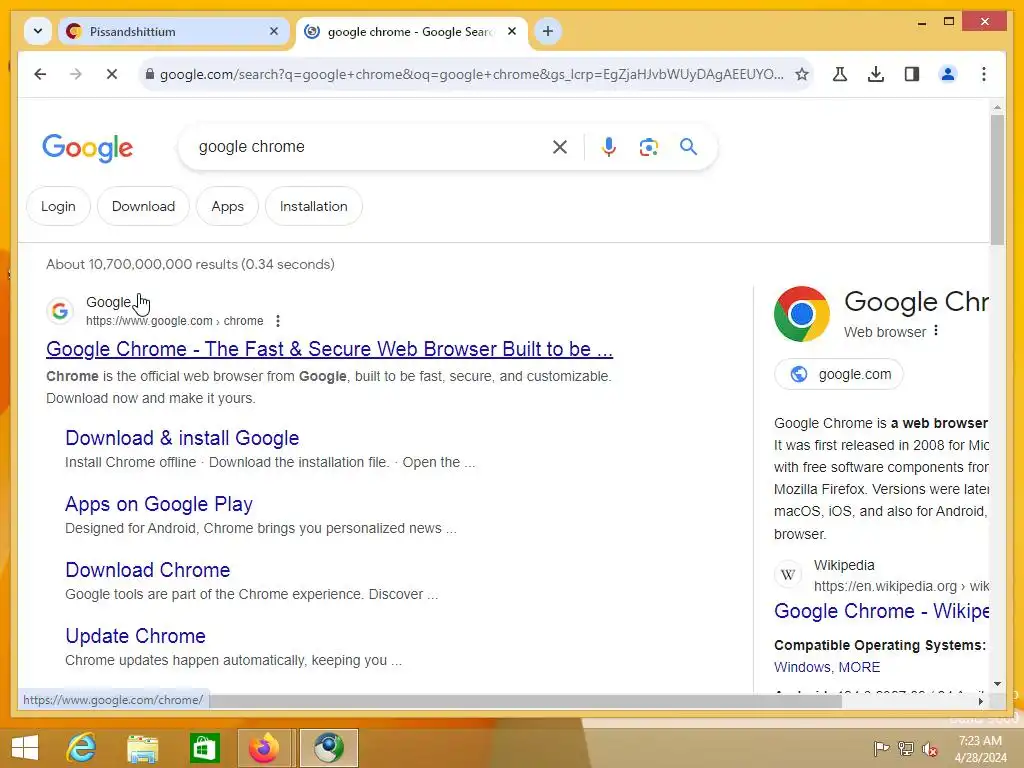This screenshot has width=1024, height=768.
Task: View site information lock icon
Action: 150,74
